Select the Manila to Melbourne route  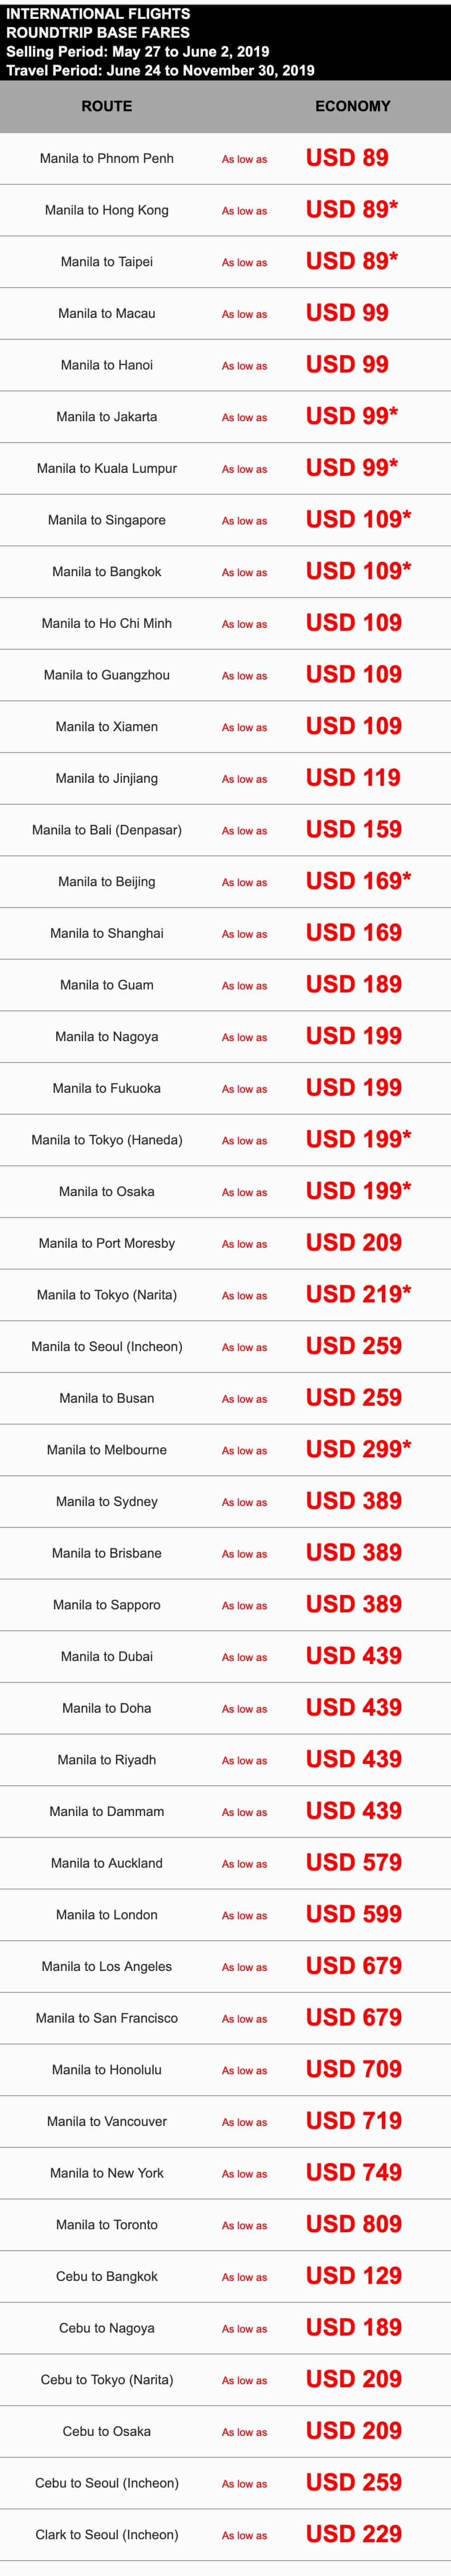pos(106,1450)
